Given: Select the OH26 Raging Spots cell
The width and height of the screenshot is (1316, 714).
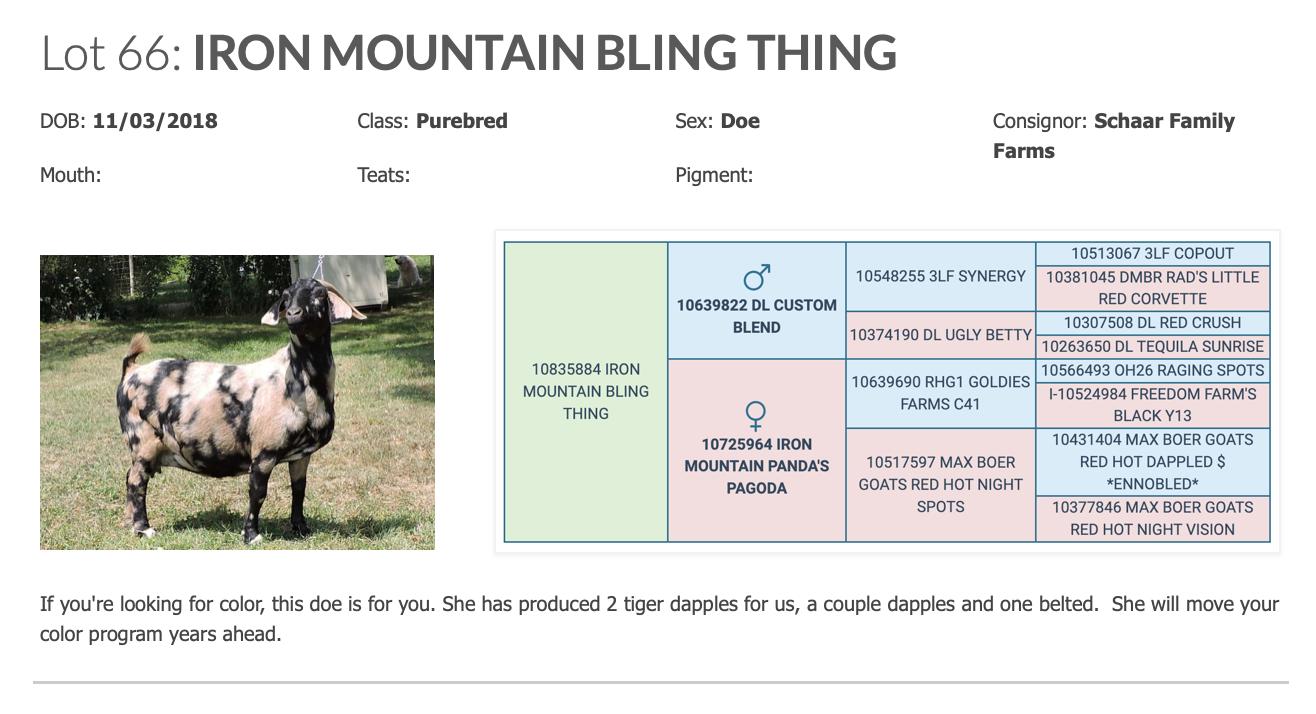Looking at the screenshot, I should (x=1153, y=370).
